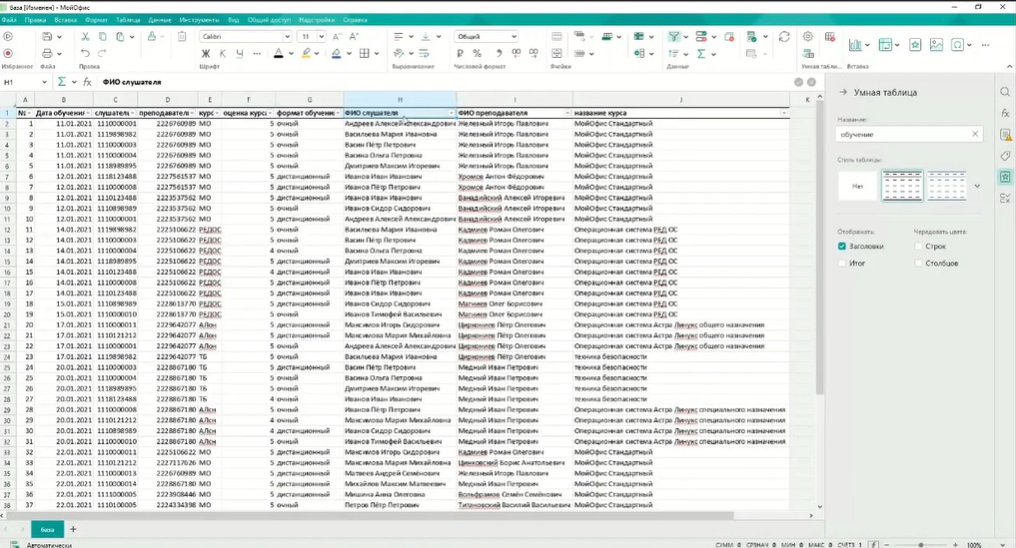This screenshot has height=548, width=1016.
Task: Open the Файл menu
Action: 9,20
